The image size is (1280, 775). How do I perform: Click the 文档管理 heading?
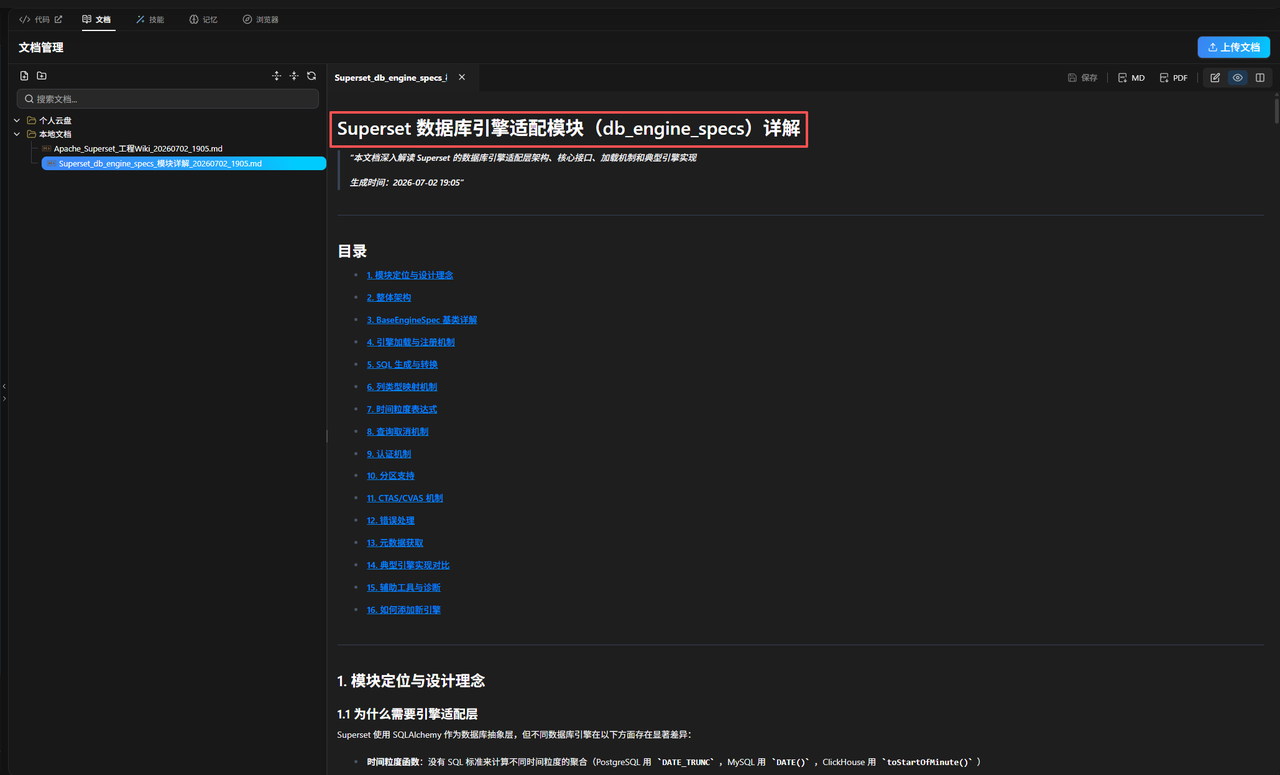[x=41, y=47]
